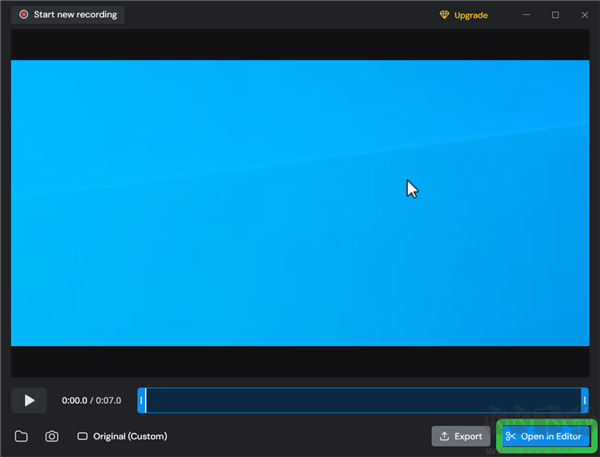This screenshot has height=457, width=600.
Task: Click the gold Upgrade link
Action: tap(465, 15)
